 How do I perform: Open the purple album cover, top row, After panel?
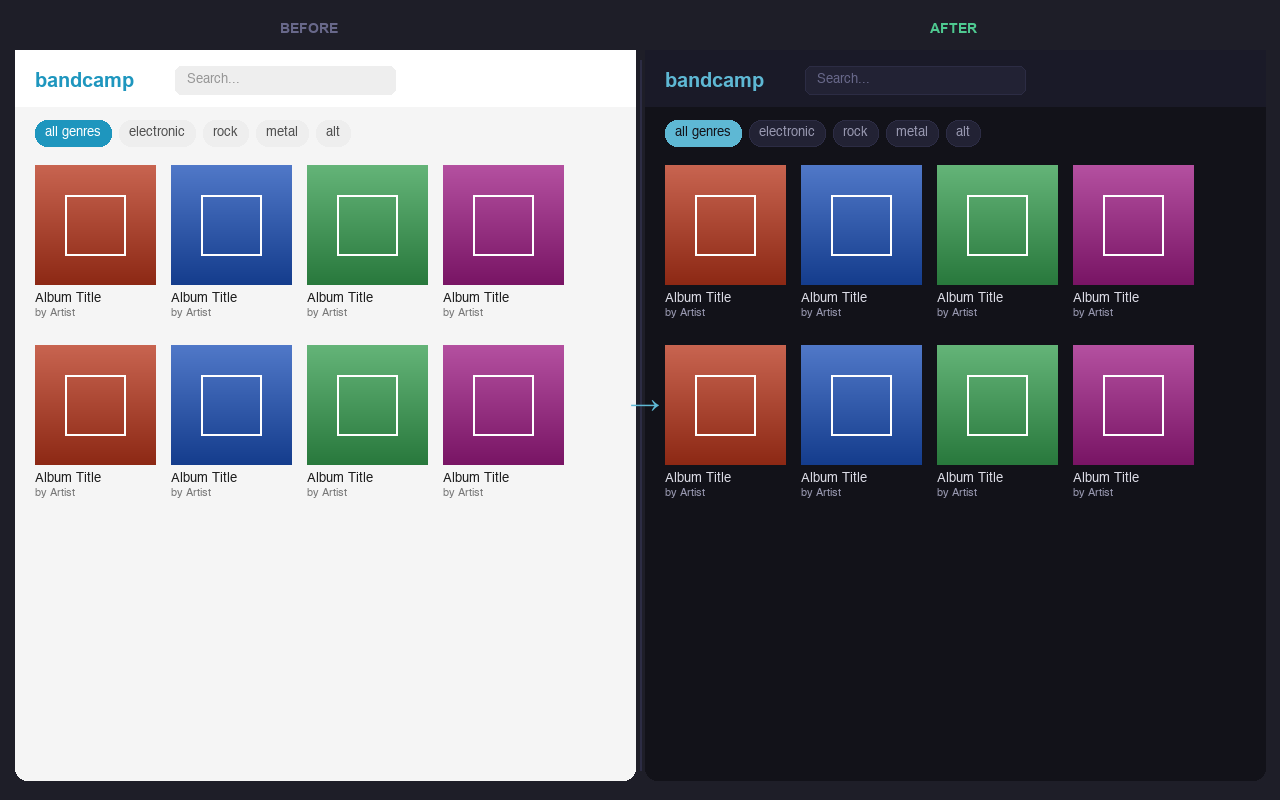(x=1133, y=225)
